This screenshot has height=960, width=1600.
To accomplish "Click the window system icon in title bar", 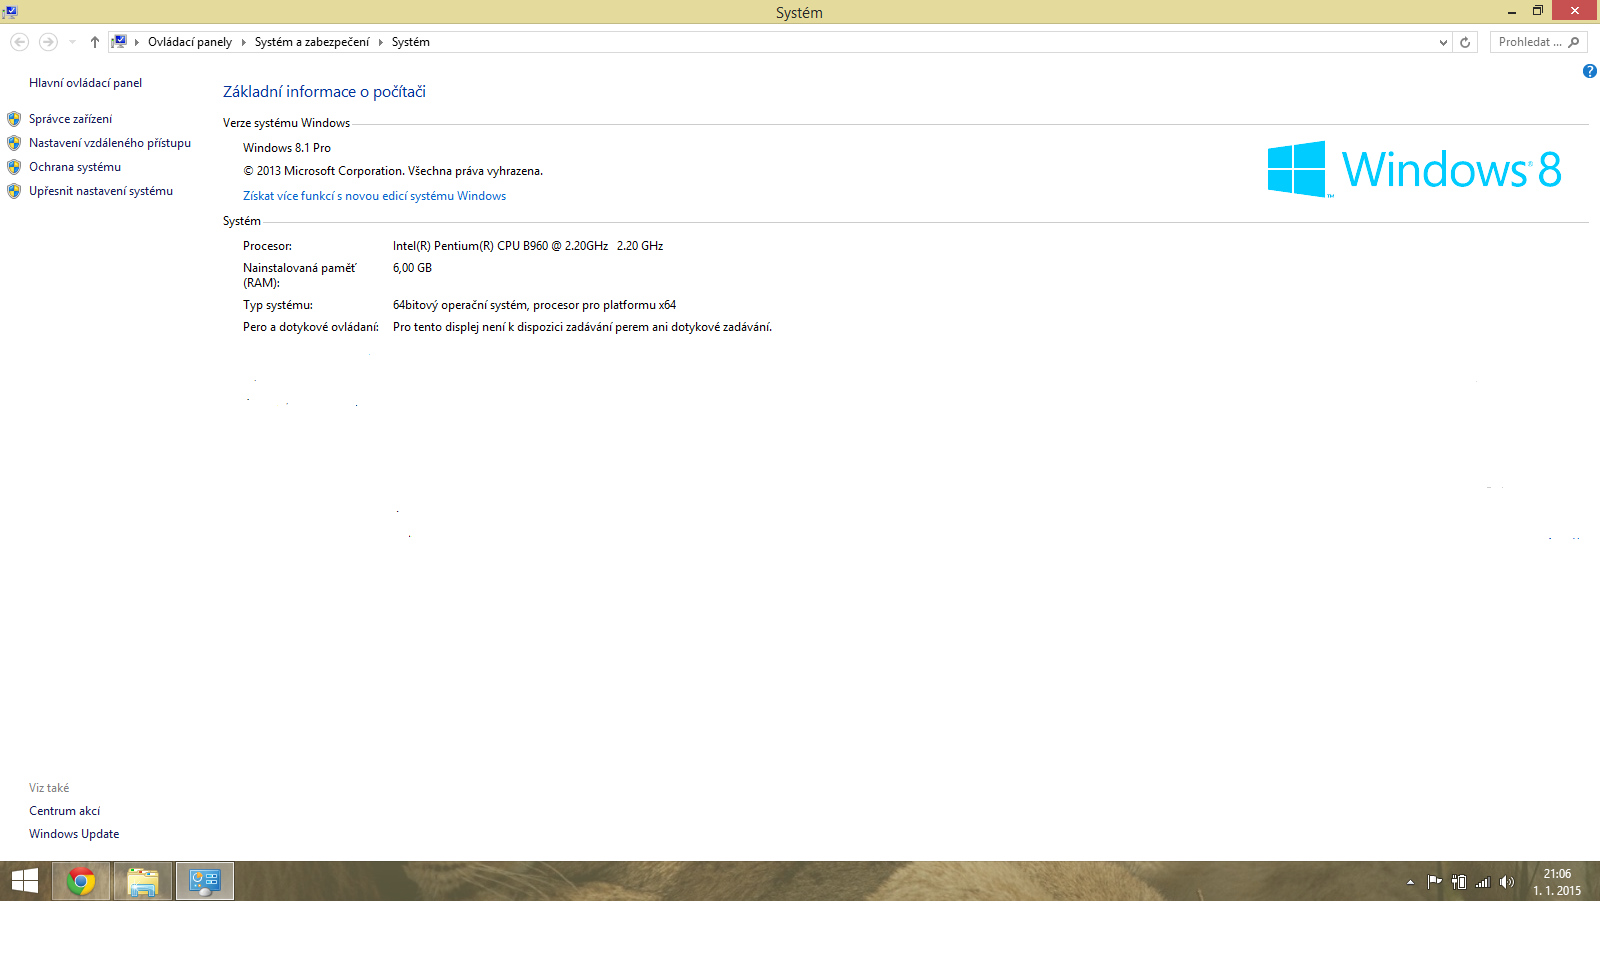I will tap(10, 12).
